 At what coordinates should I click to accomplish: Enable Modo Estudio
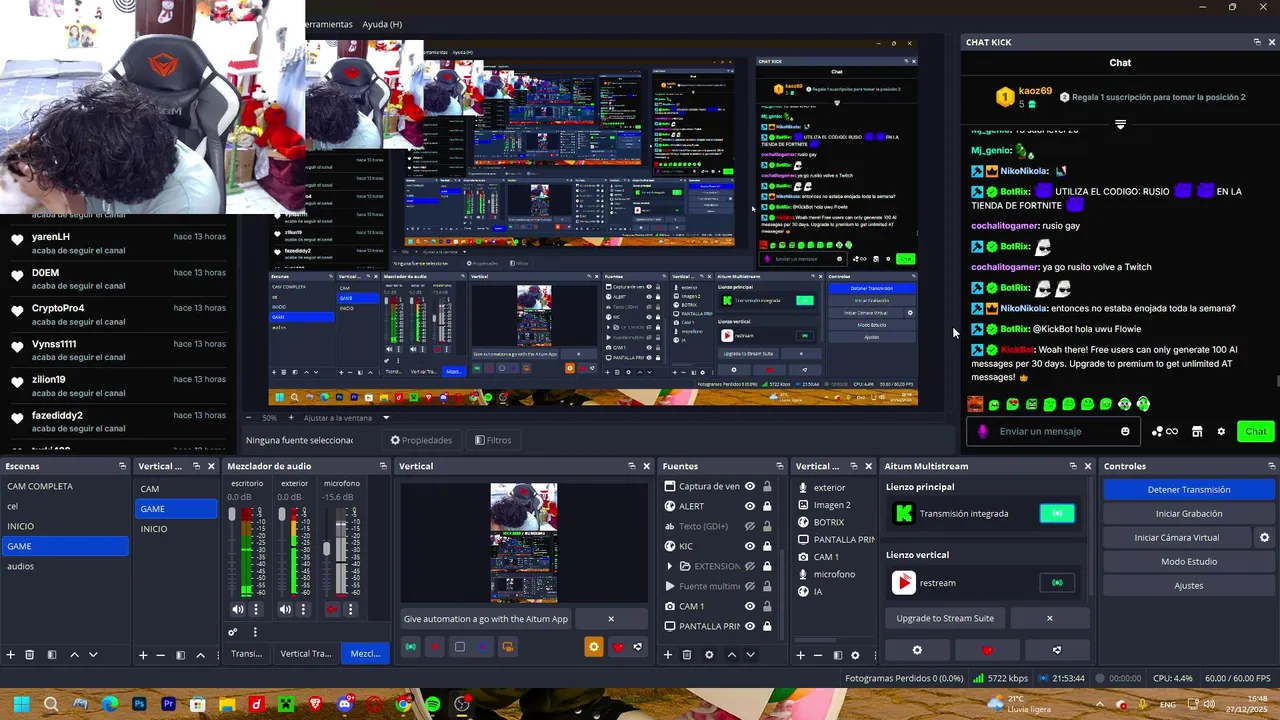[x=1189, y=562]
